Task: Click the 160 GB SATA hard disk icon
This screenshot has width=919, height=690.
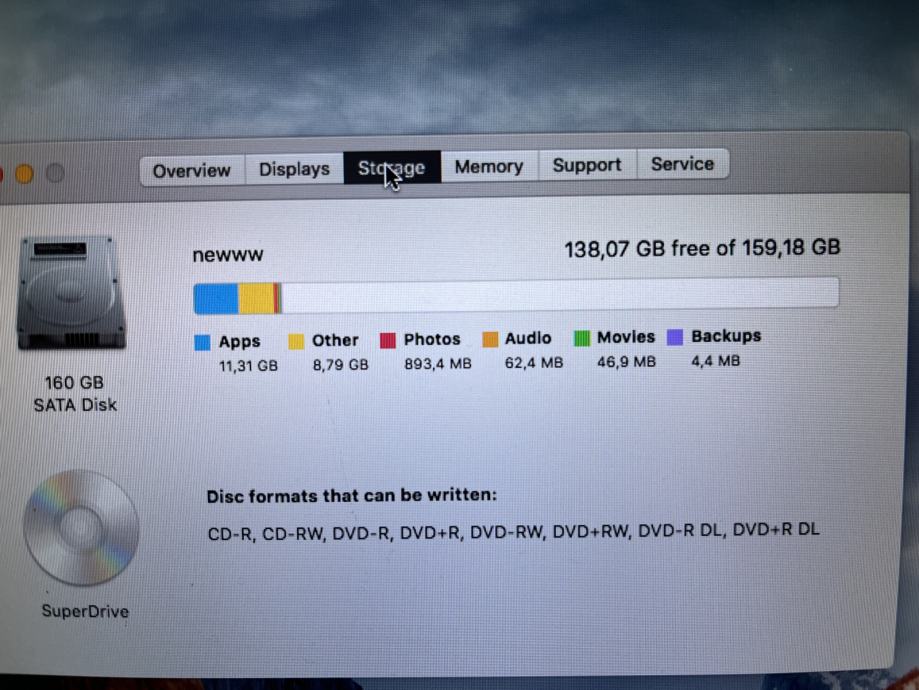Action: point(72,293)
